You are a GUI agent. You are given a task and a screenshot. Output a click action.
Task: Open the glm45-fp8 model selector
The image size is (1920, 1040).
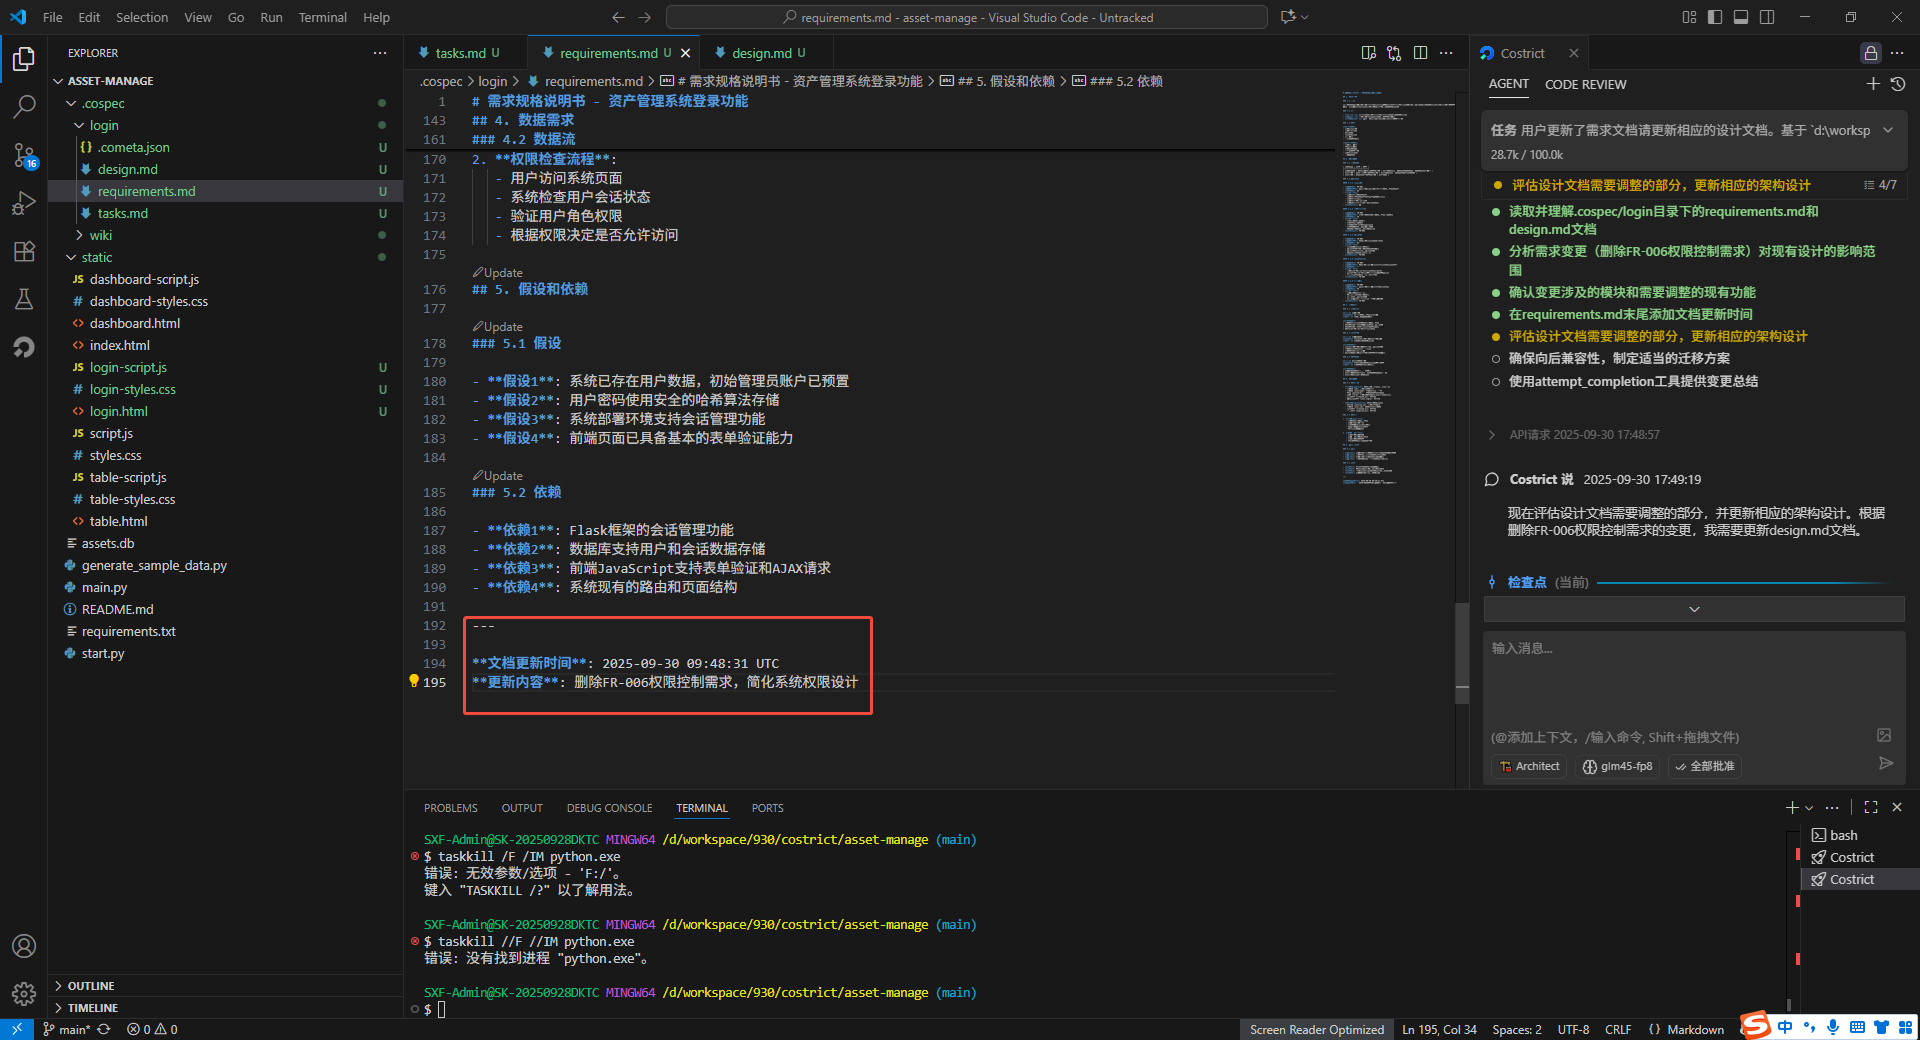tap(1617, 766)
